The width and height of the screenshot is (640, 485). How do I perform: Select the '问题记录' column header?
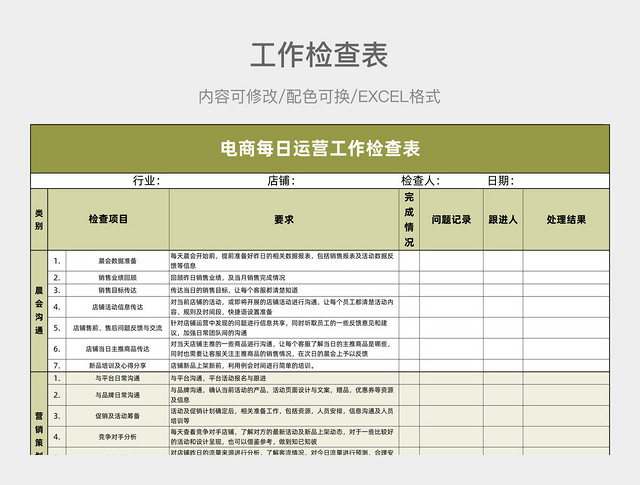[x=451, y=220]
